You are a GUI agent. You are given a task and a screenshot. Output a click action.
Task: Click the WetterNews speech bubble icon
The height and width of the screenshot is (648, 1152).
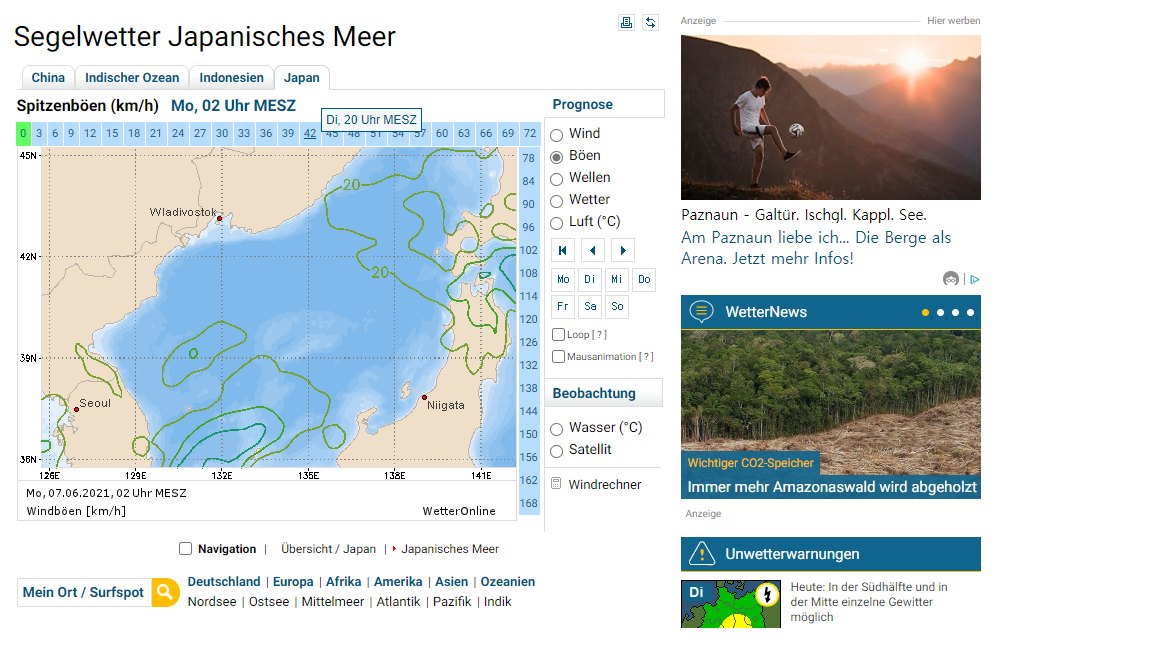(701, 312)
